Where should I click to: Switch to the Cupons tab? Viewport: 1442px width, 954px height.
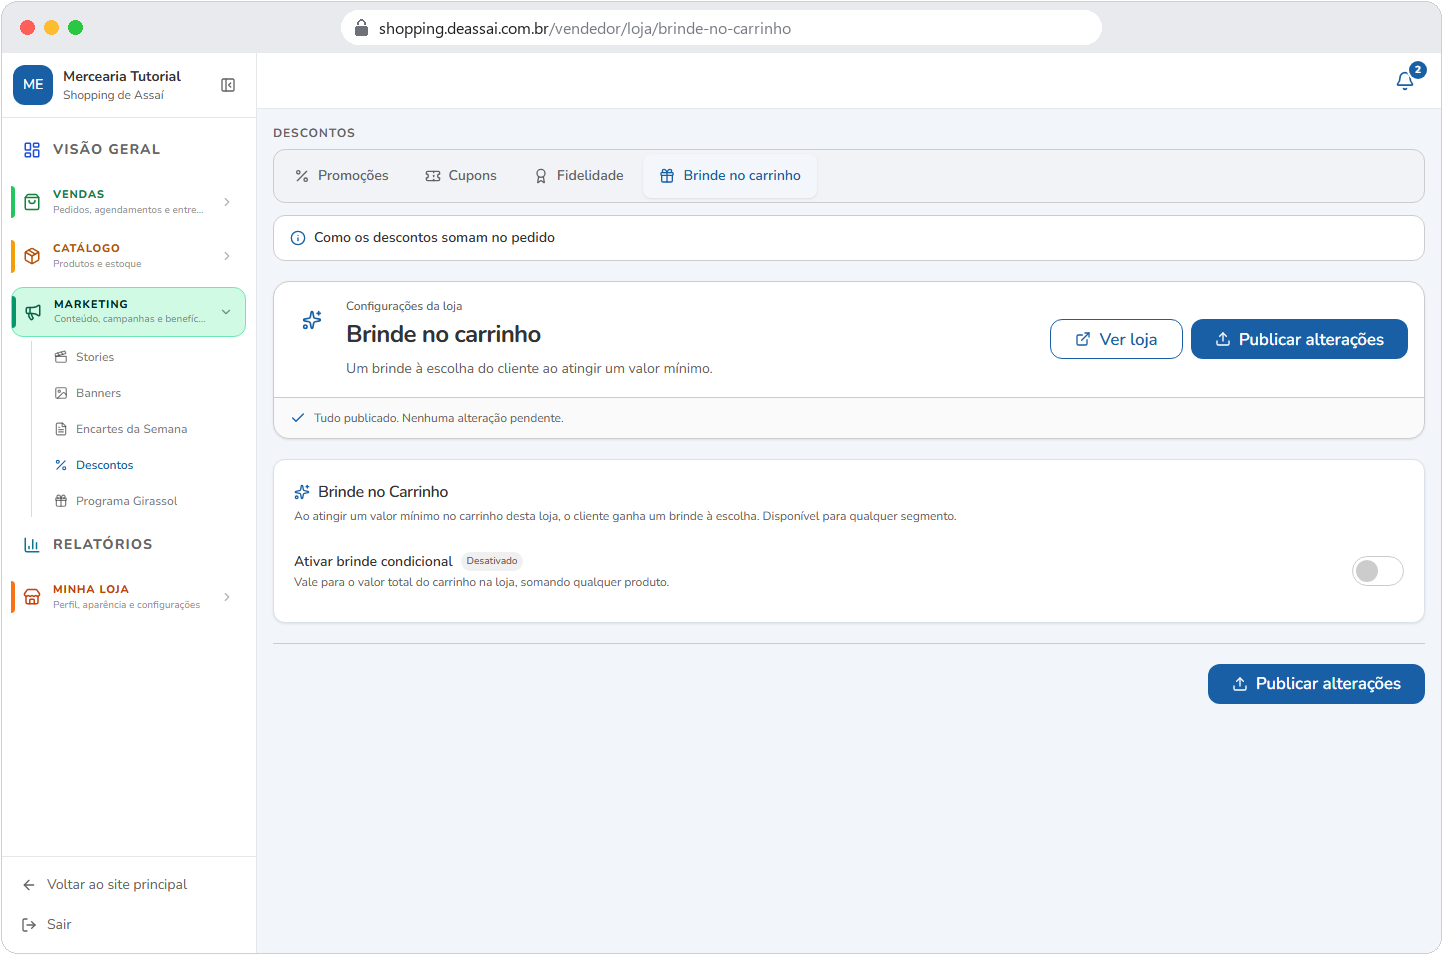461,176
